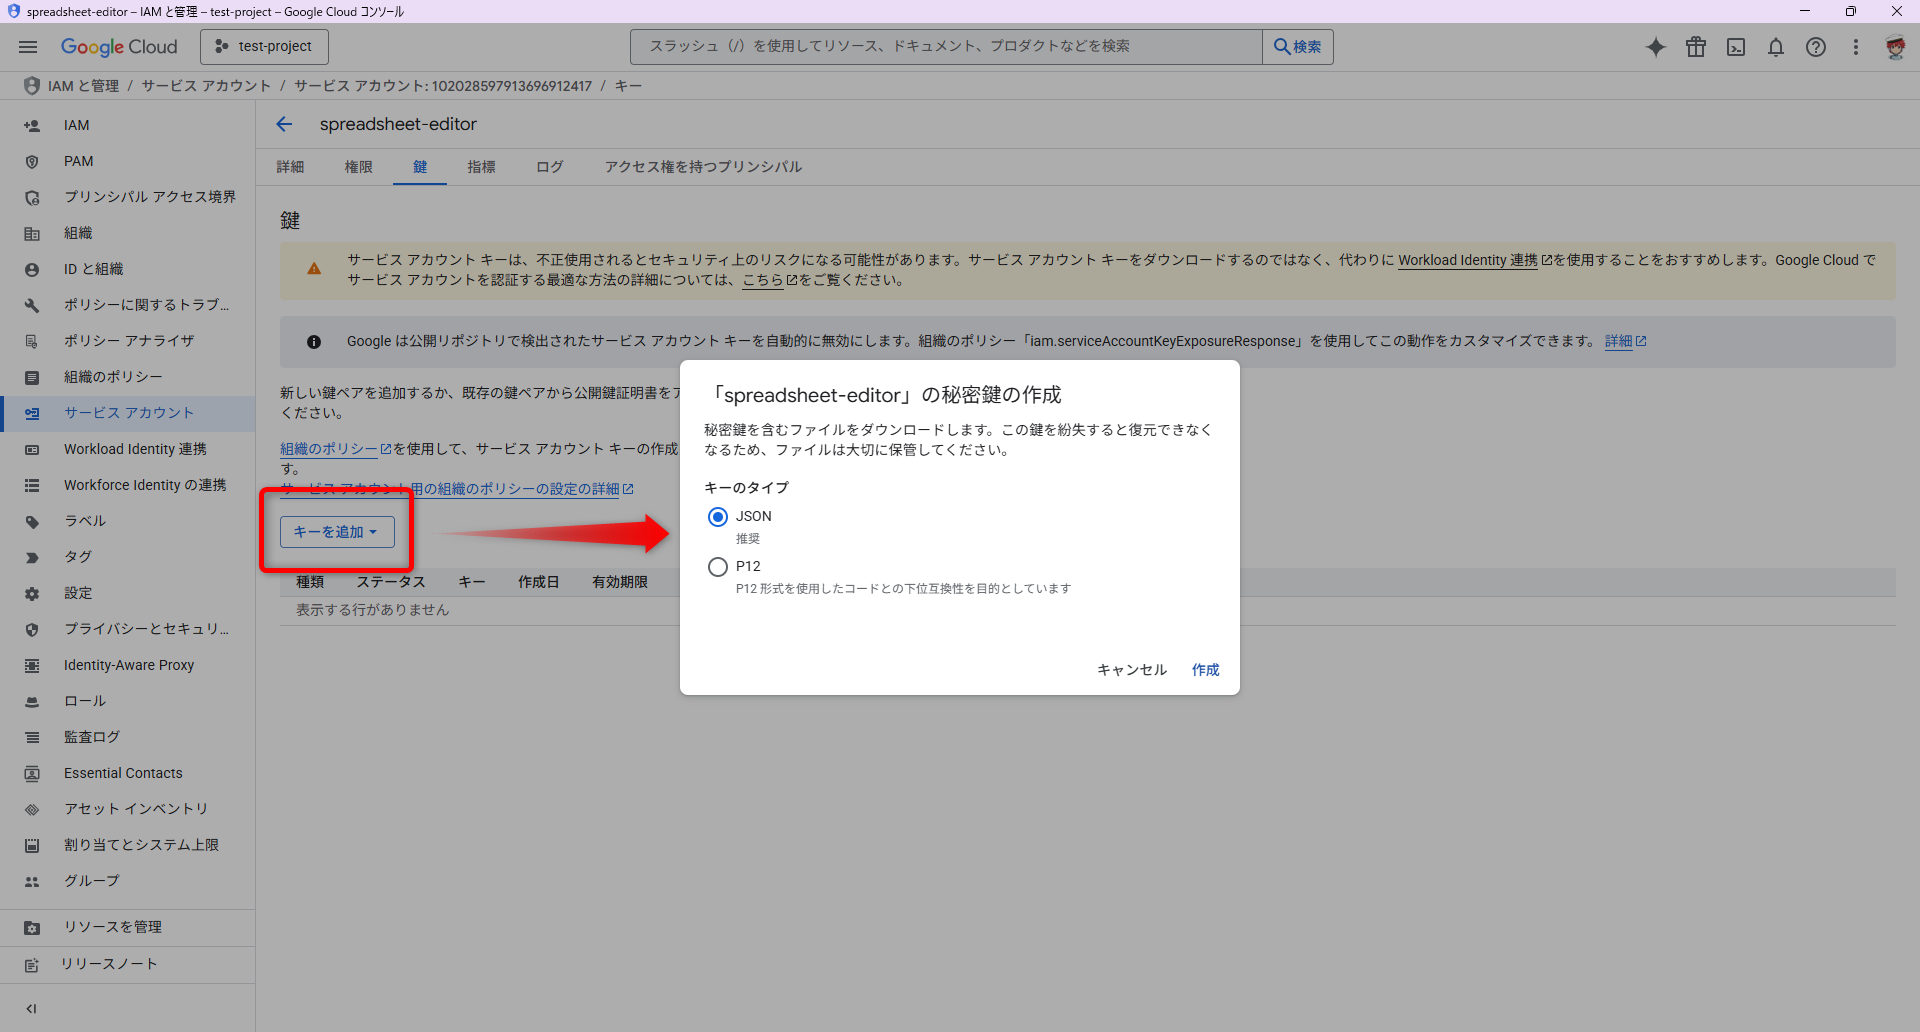Viewport: 1920px width, 1032px height.
Task: Open Cloud Shell terminal icon
Action: click(1736, 47)
